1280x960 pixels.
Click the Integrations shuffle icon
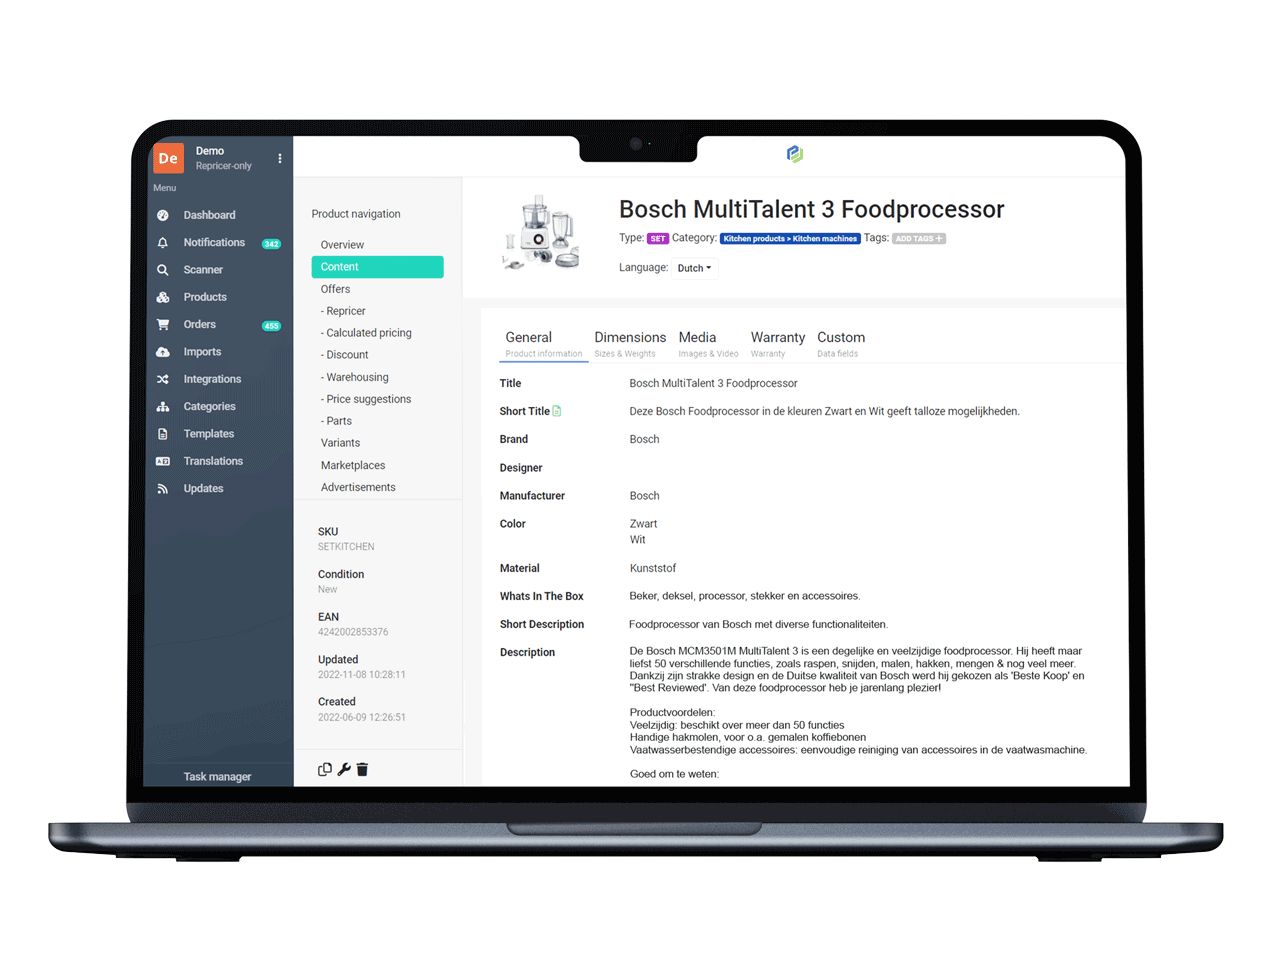point(163,379)
